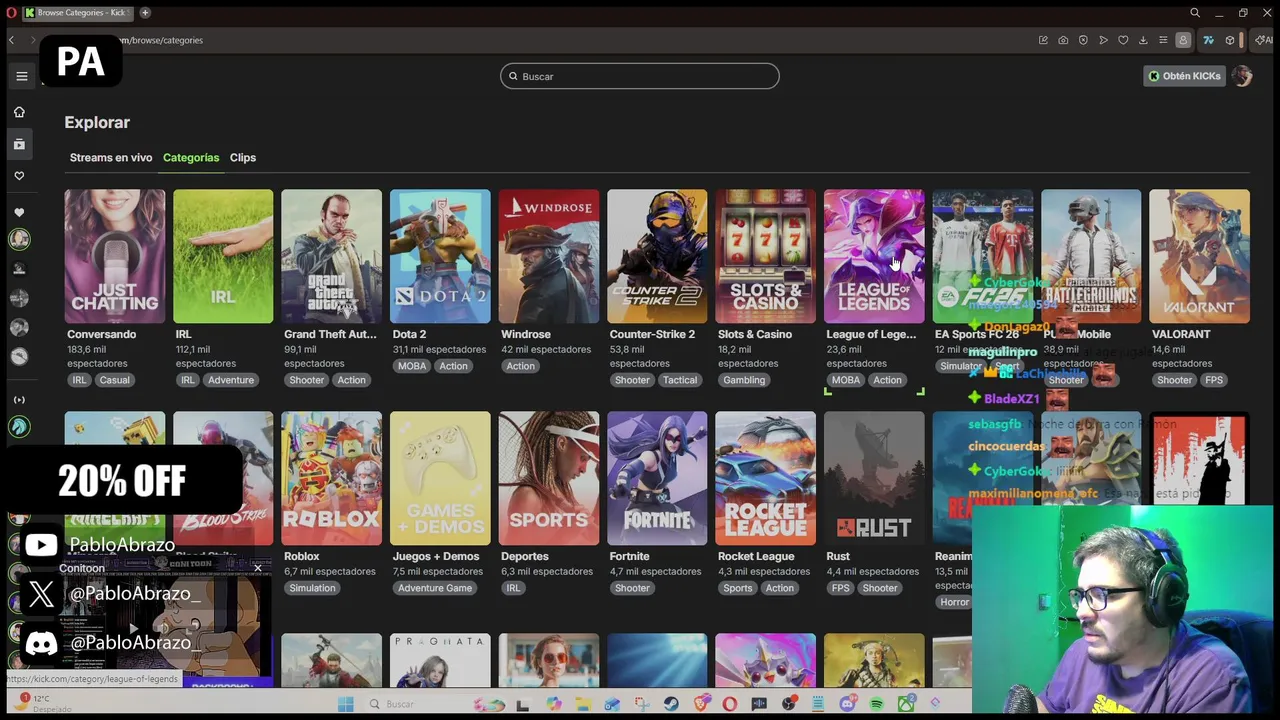Click the Conversando category title
This screenshot has height=720, width=1280.
[x=101, y=334]
